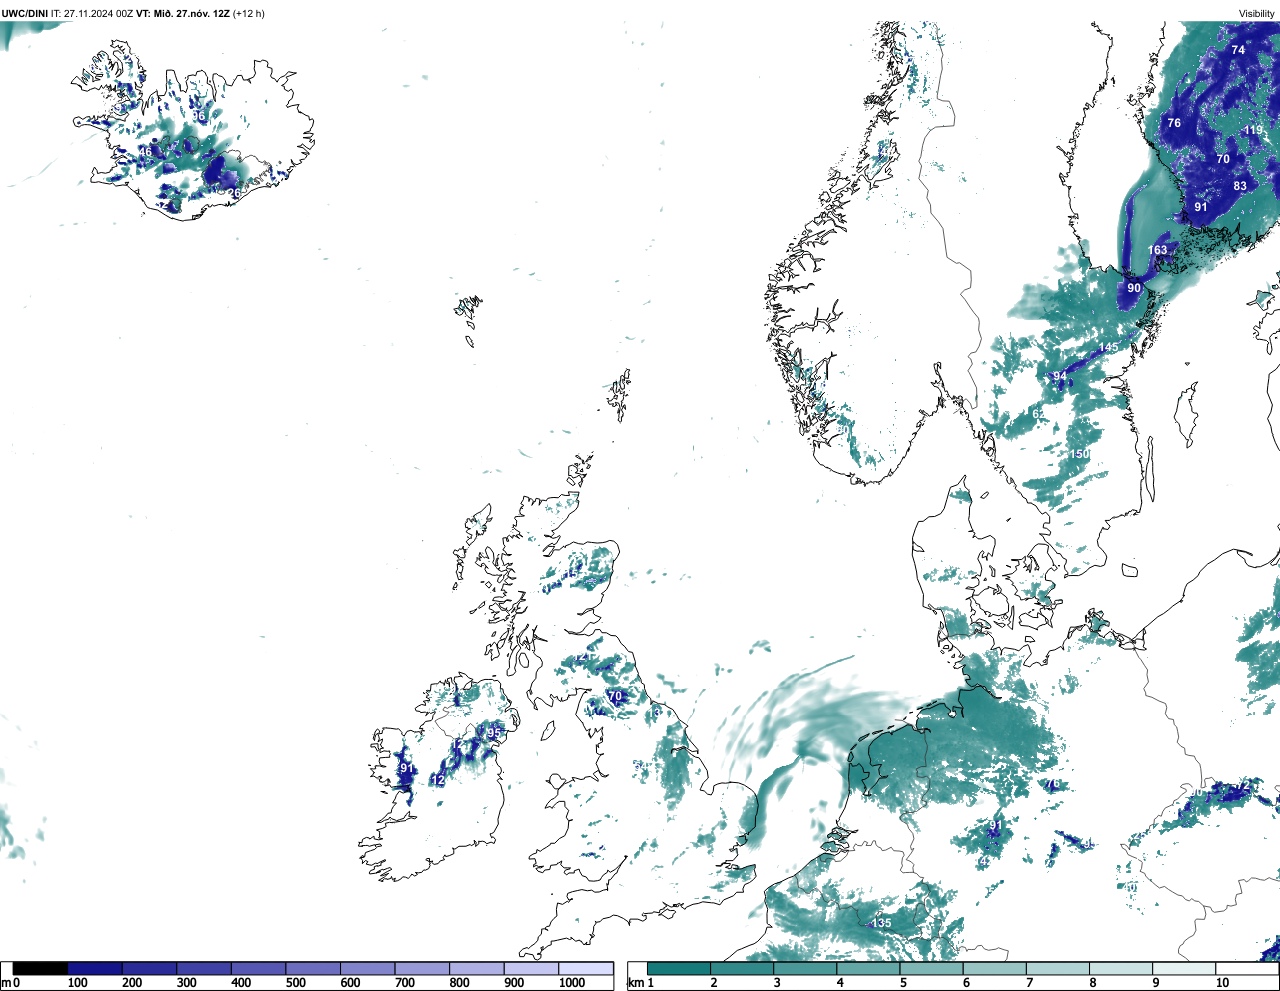The width and height of the screenshot is (1280, 991).
Task: Select the 800–900 m pale lavender swatch
Action: point(477,969)
